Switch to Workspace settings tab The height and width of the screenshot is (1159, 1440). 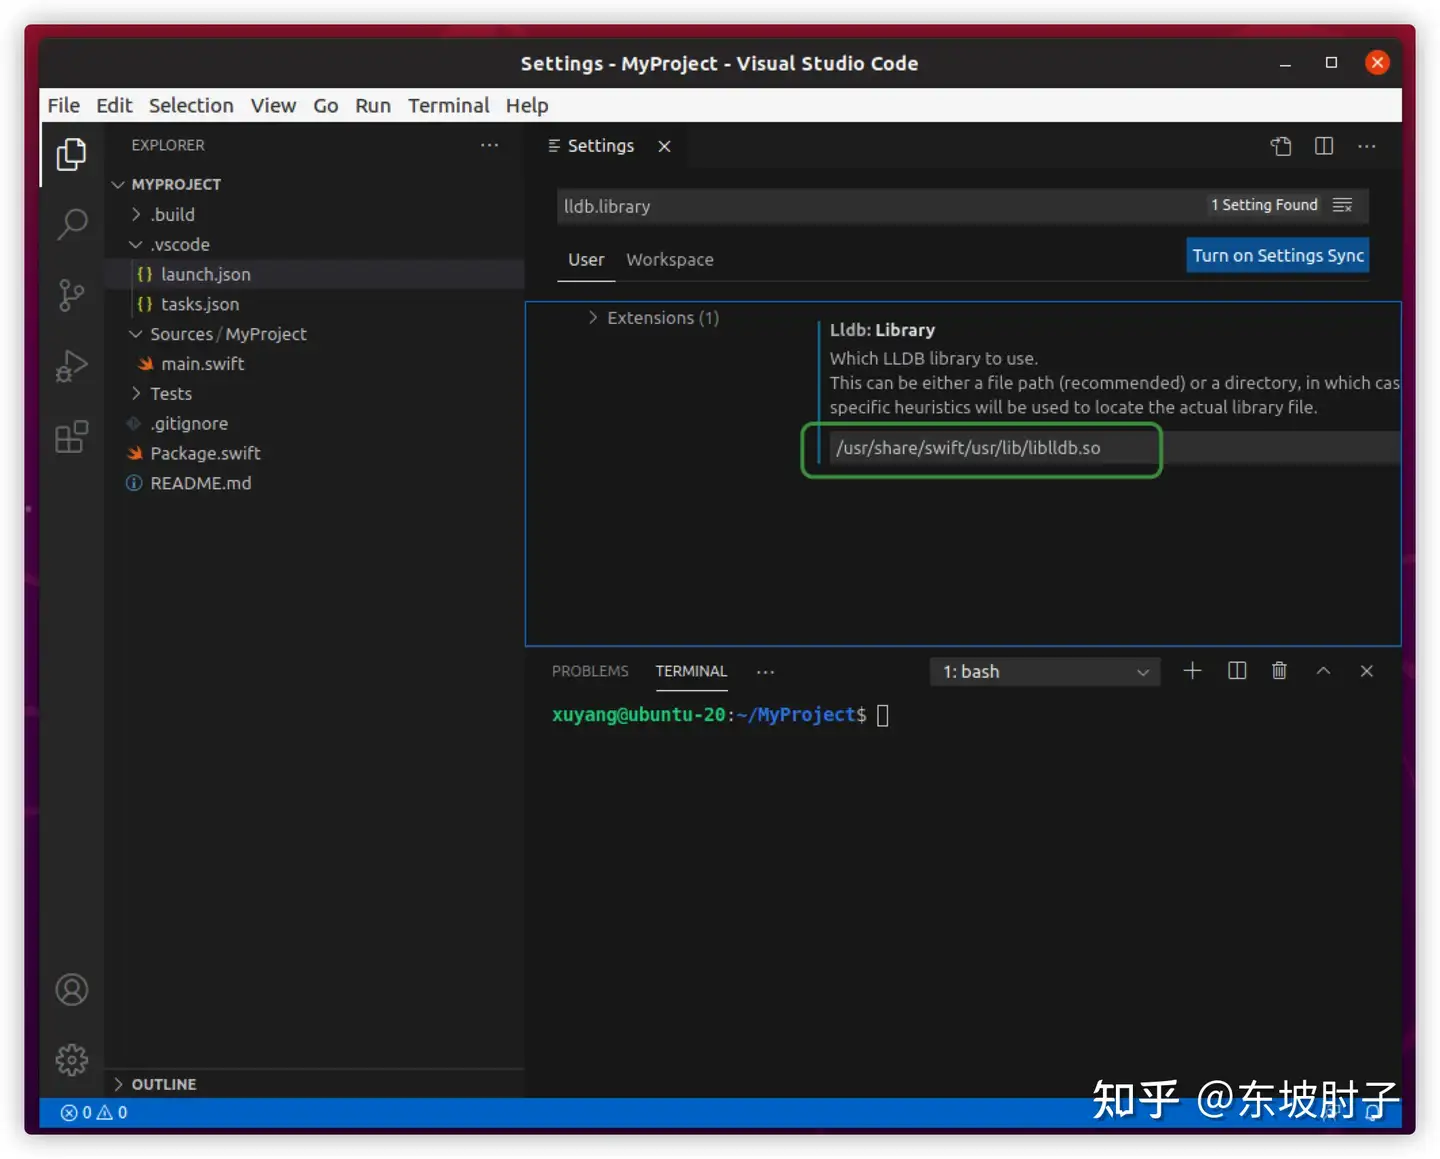[x=670, y=260]
